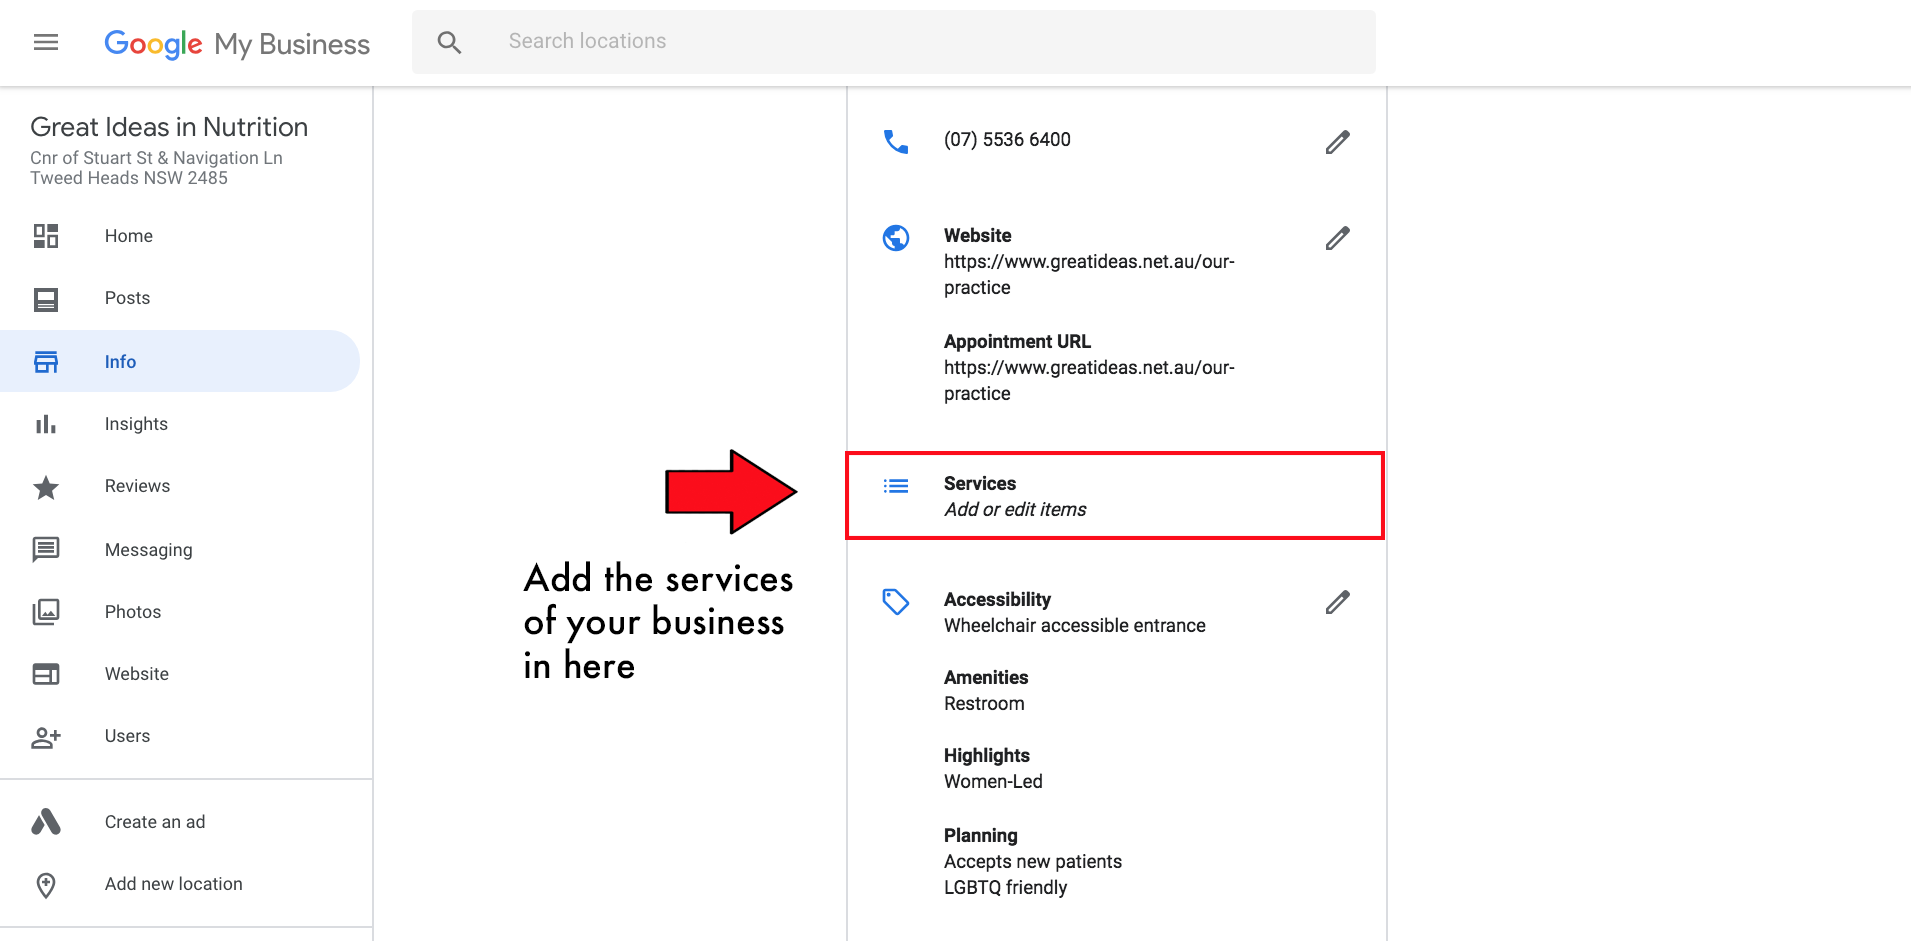The width and height of the screenshot is (1911, 941).
Task: Click the Reviews star icon
Action: click(46, 487)
